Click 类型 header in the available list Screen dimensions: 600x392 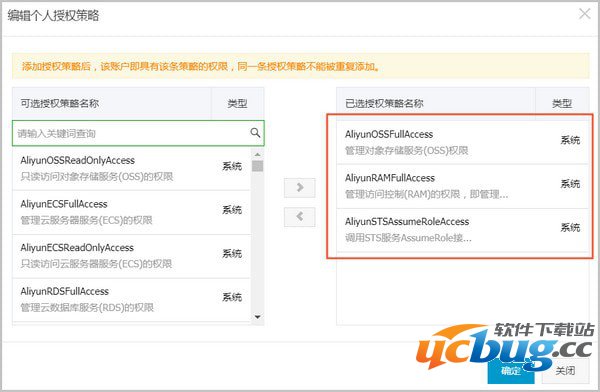tap(237, 103)
